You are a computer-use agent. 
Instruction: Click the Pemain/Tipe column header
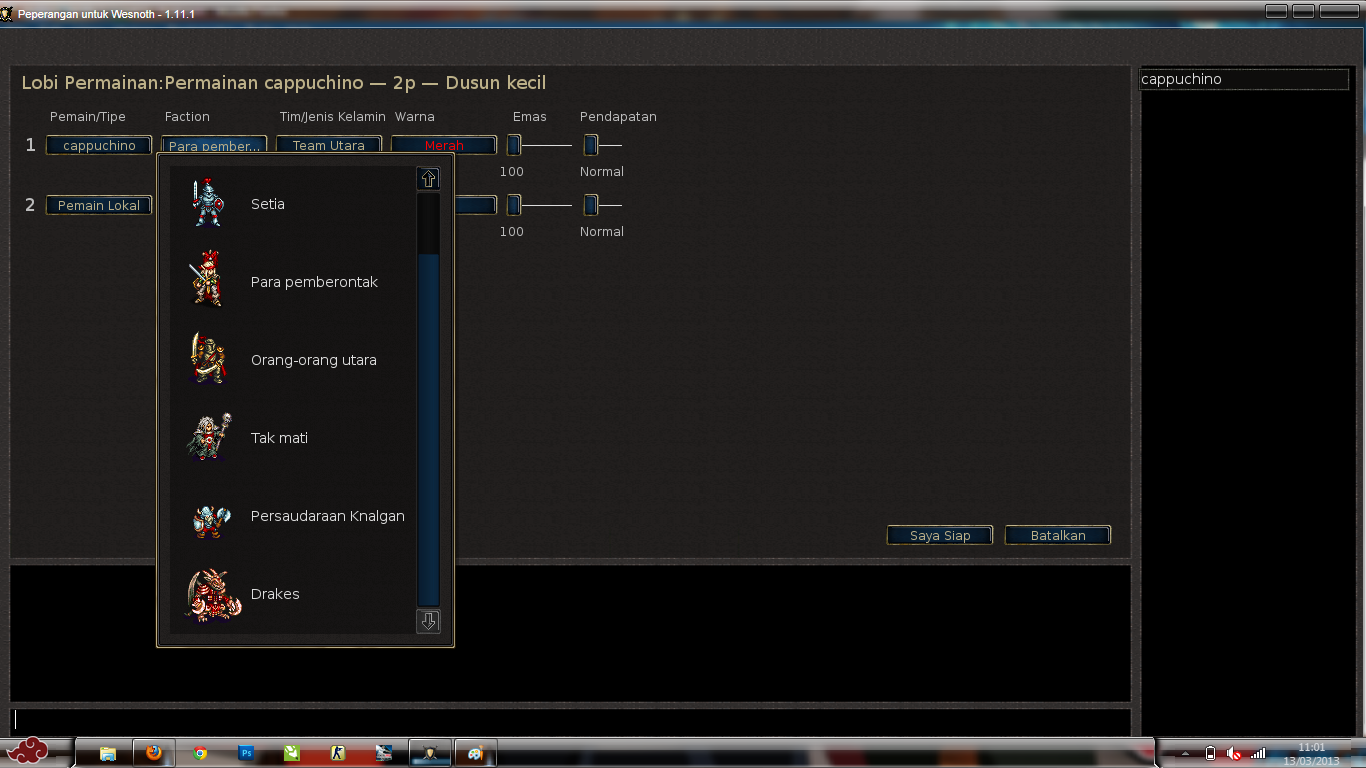88,117
